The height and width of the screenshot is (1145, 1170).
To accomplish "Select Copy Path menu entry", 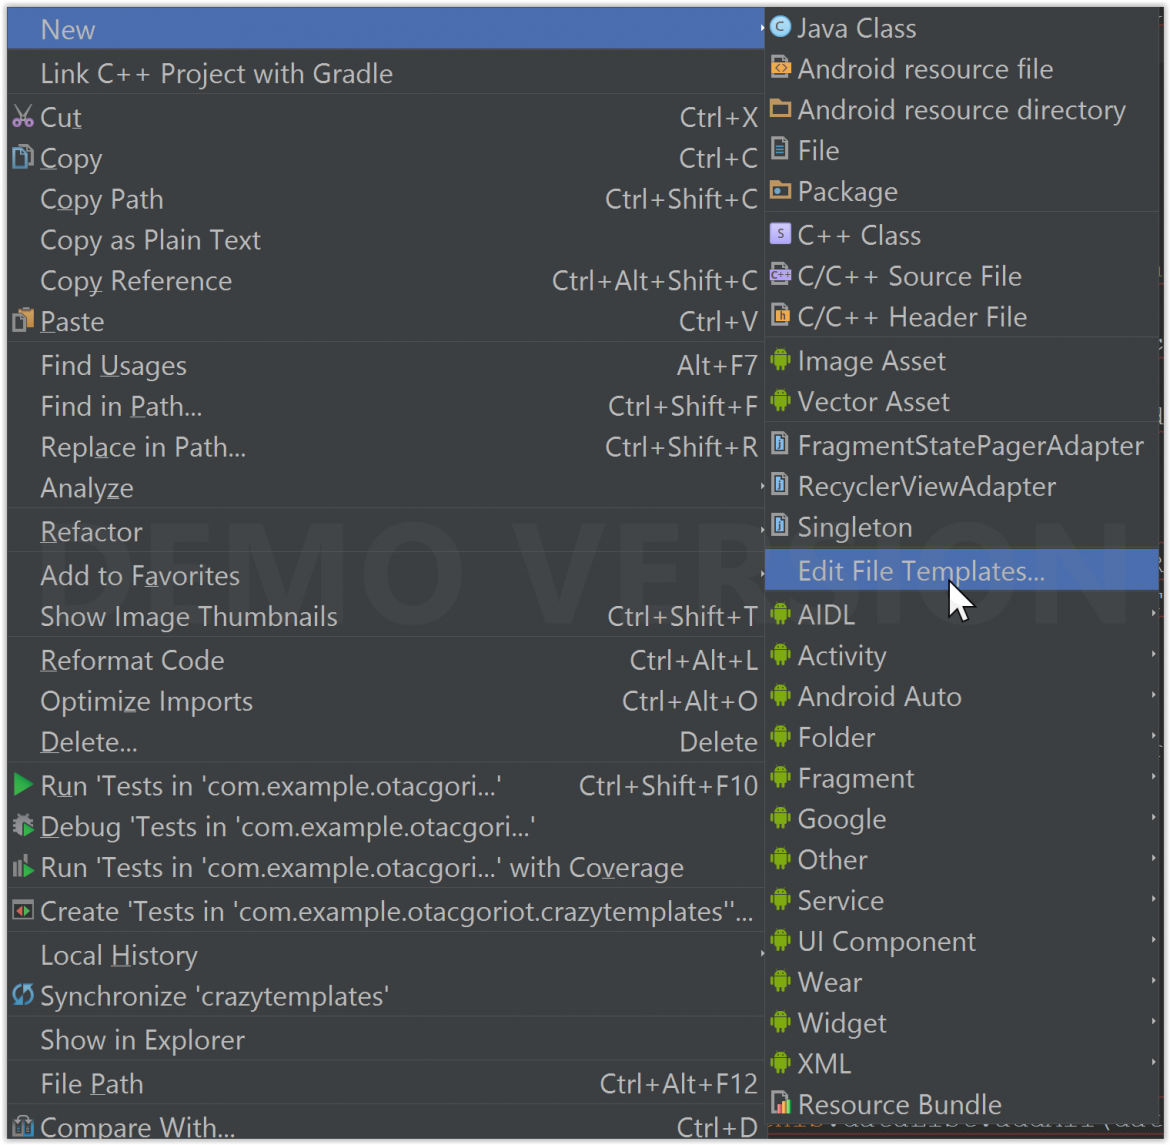I will pyautogui.click(x=386, y=199).
